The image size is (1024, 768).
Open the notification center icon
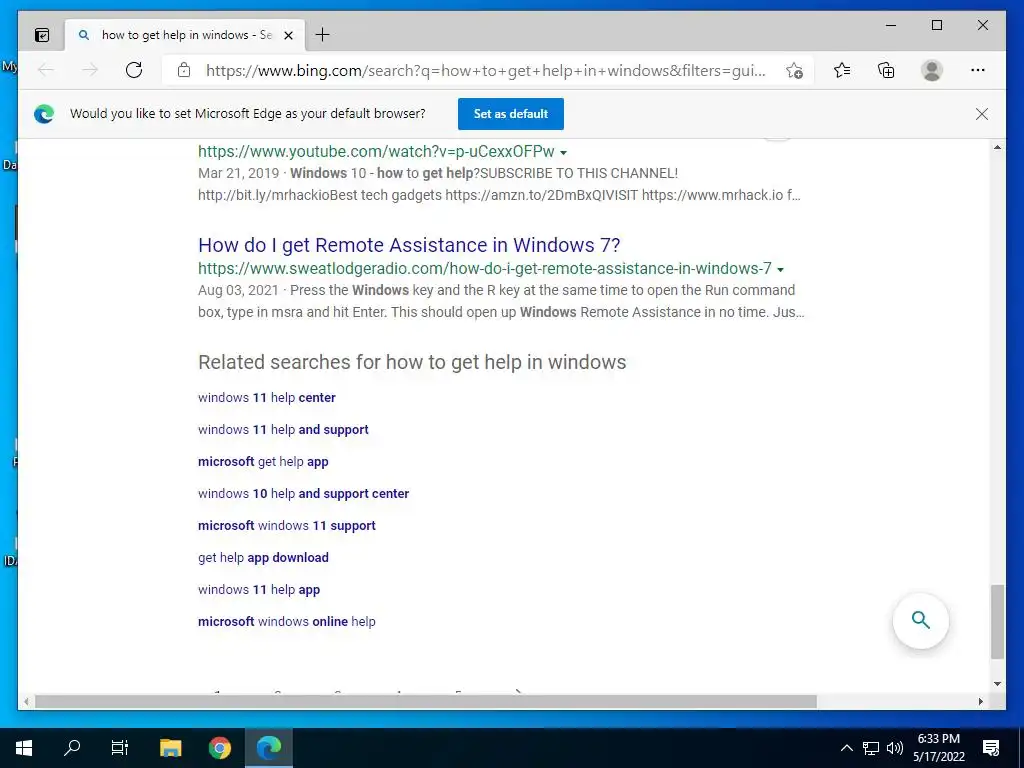pos(991,748)
